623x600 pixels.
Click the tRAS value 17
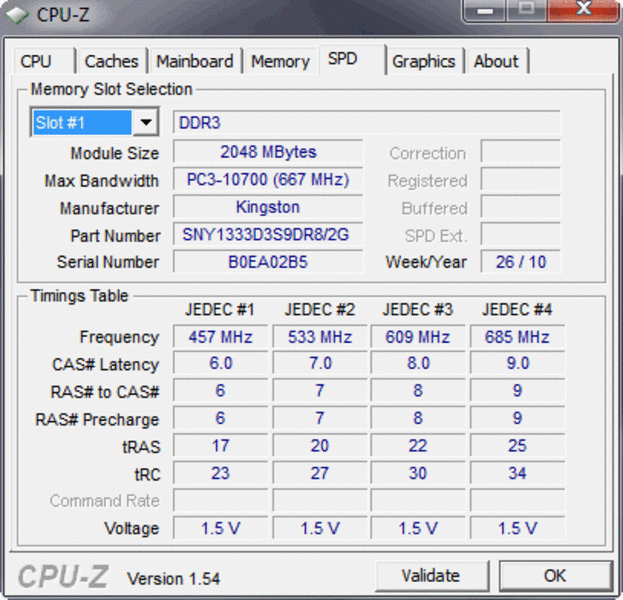pyautogui.click(x=221, y=446)
